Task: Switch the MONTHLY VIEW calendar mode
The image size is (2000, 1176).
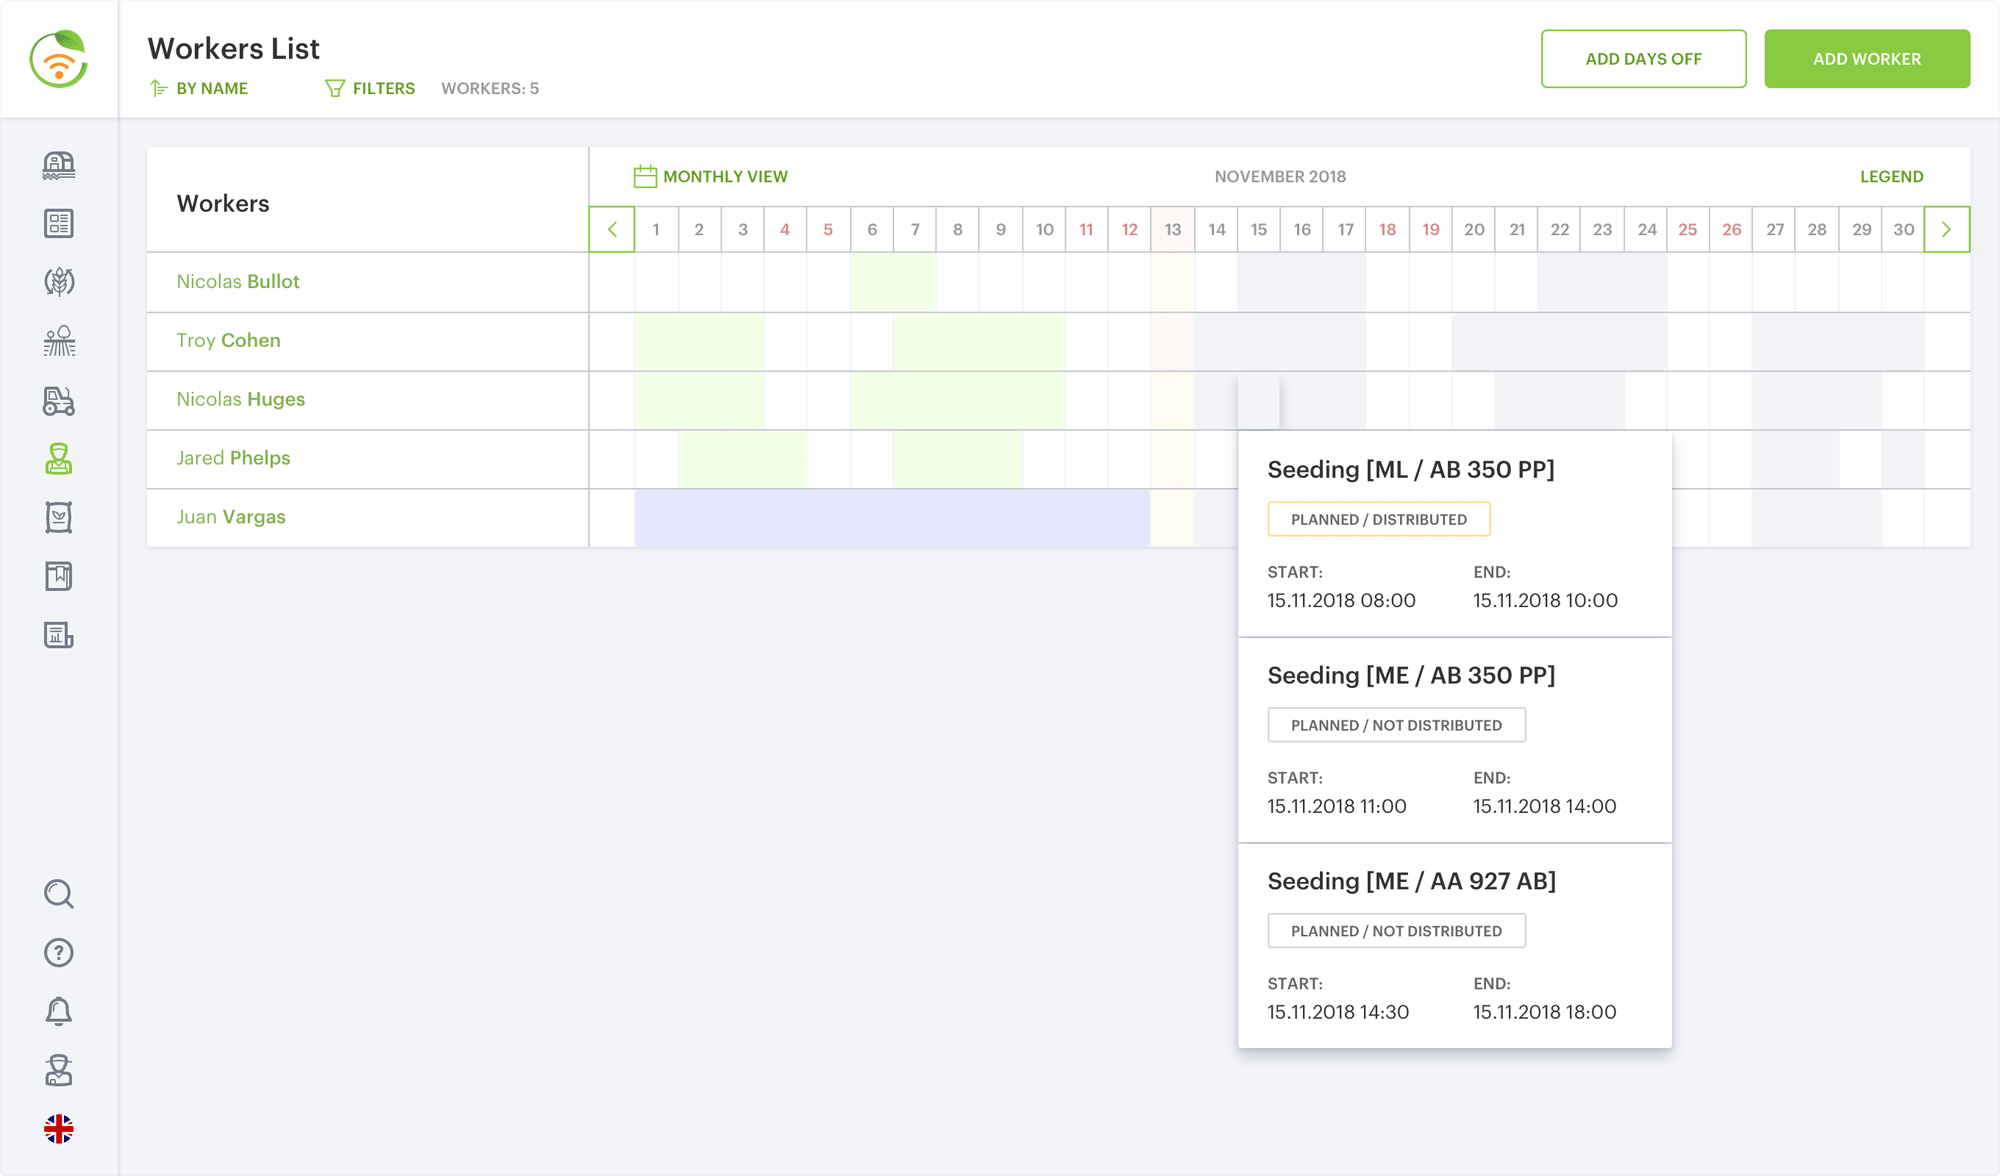Action: (711, 176)
